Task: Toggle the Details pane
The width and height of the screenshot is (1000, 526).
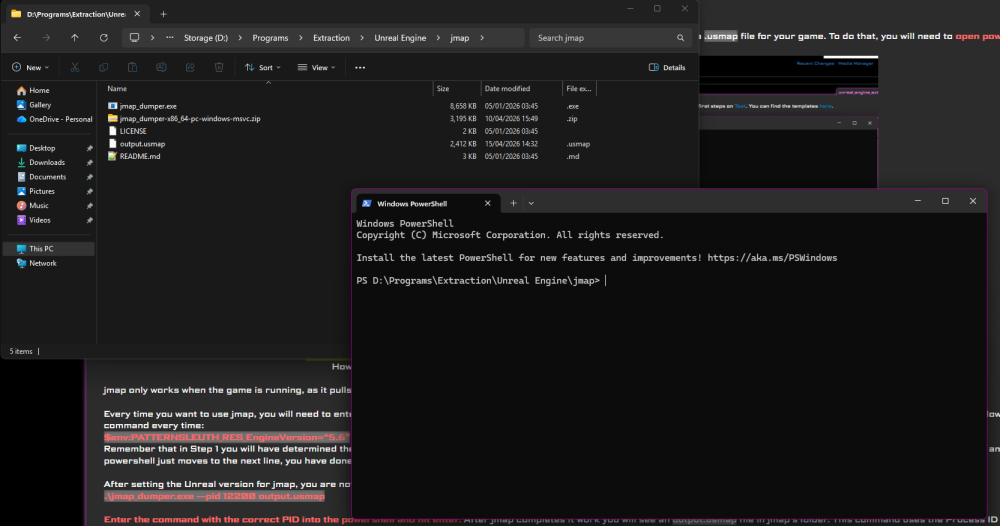Action: tap(667, 67)
